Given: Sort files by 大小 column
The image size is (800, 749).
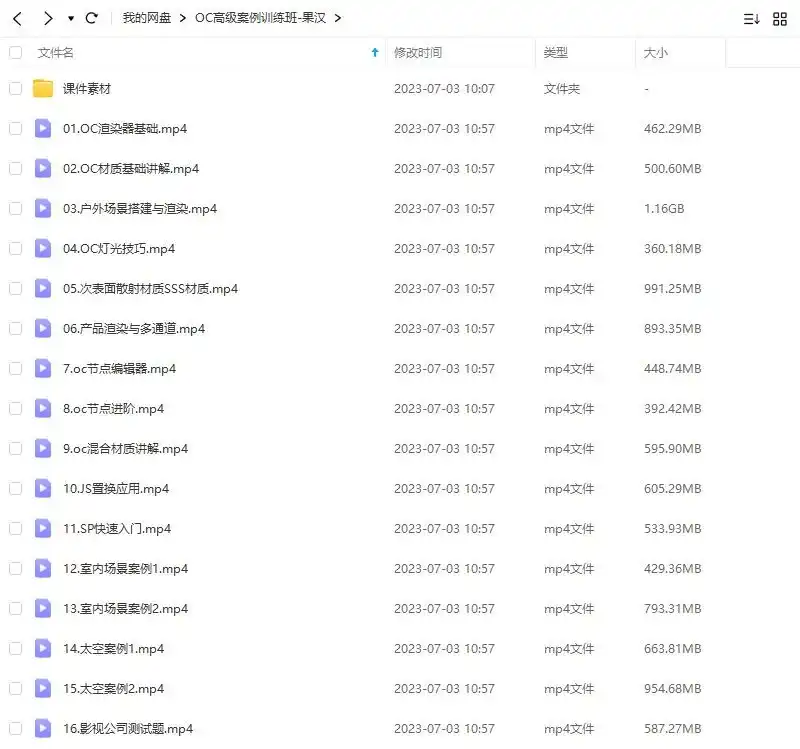Looking at the screenshot, I should (655, 53).
